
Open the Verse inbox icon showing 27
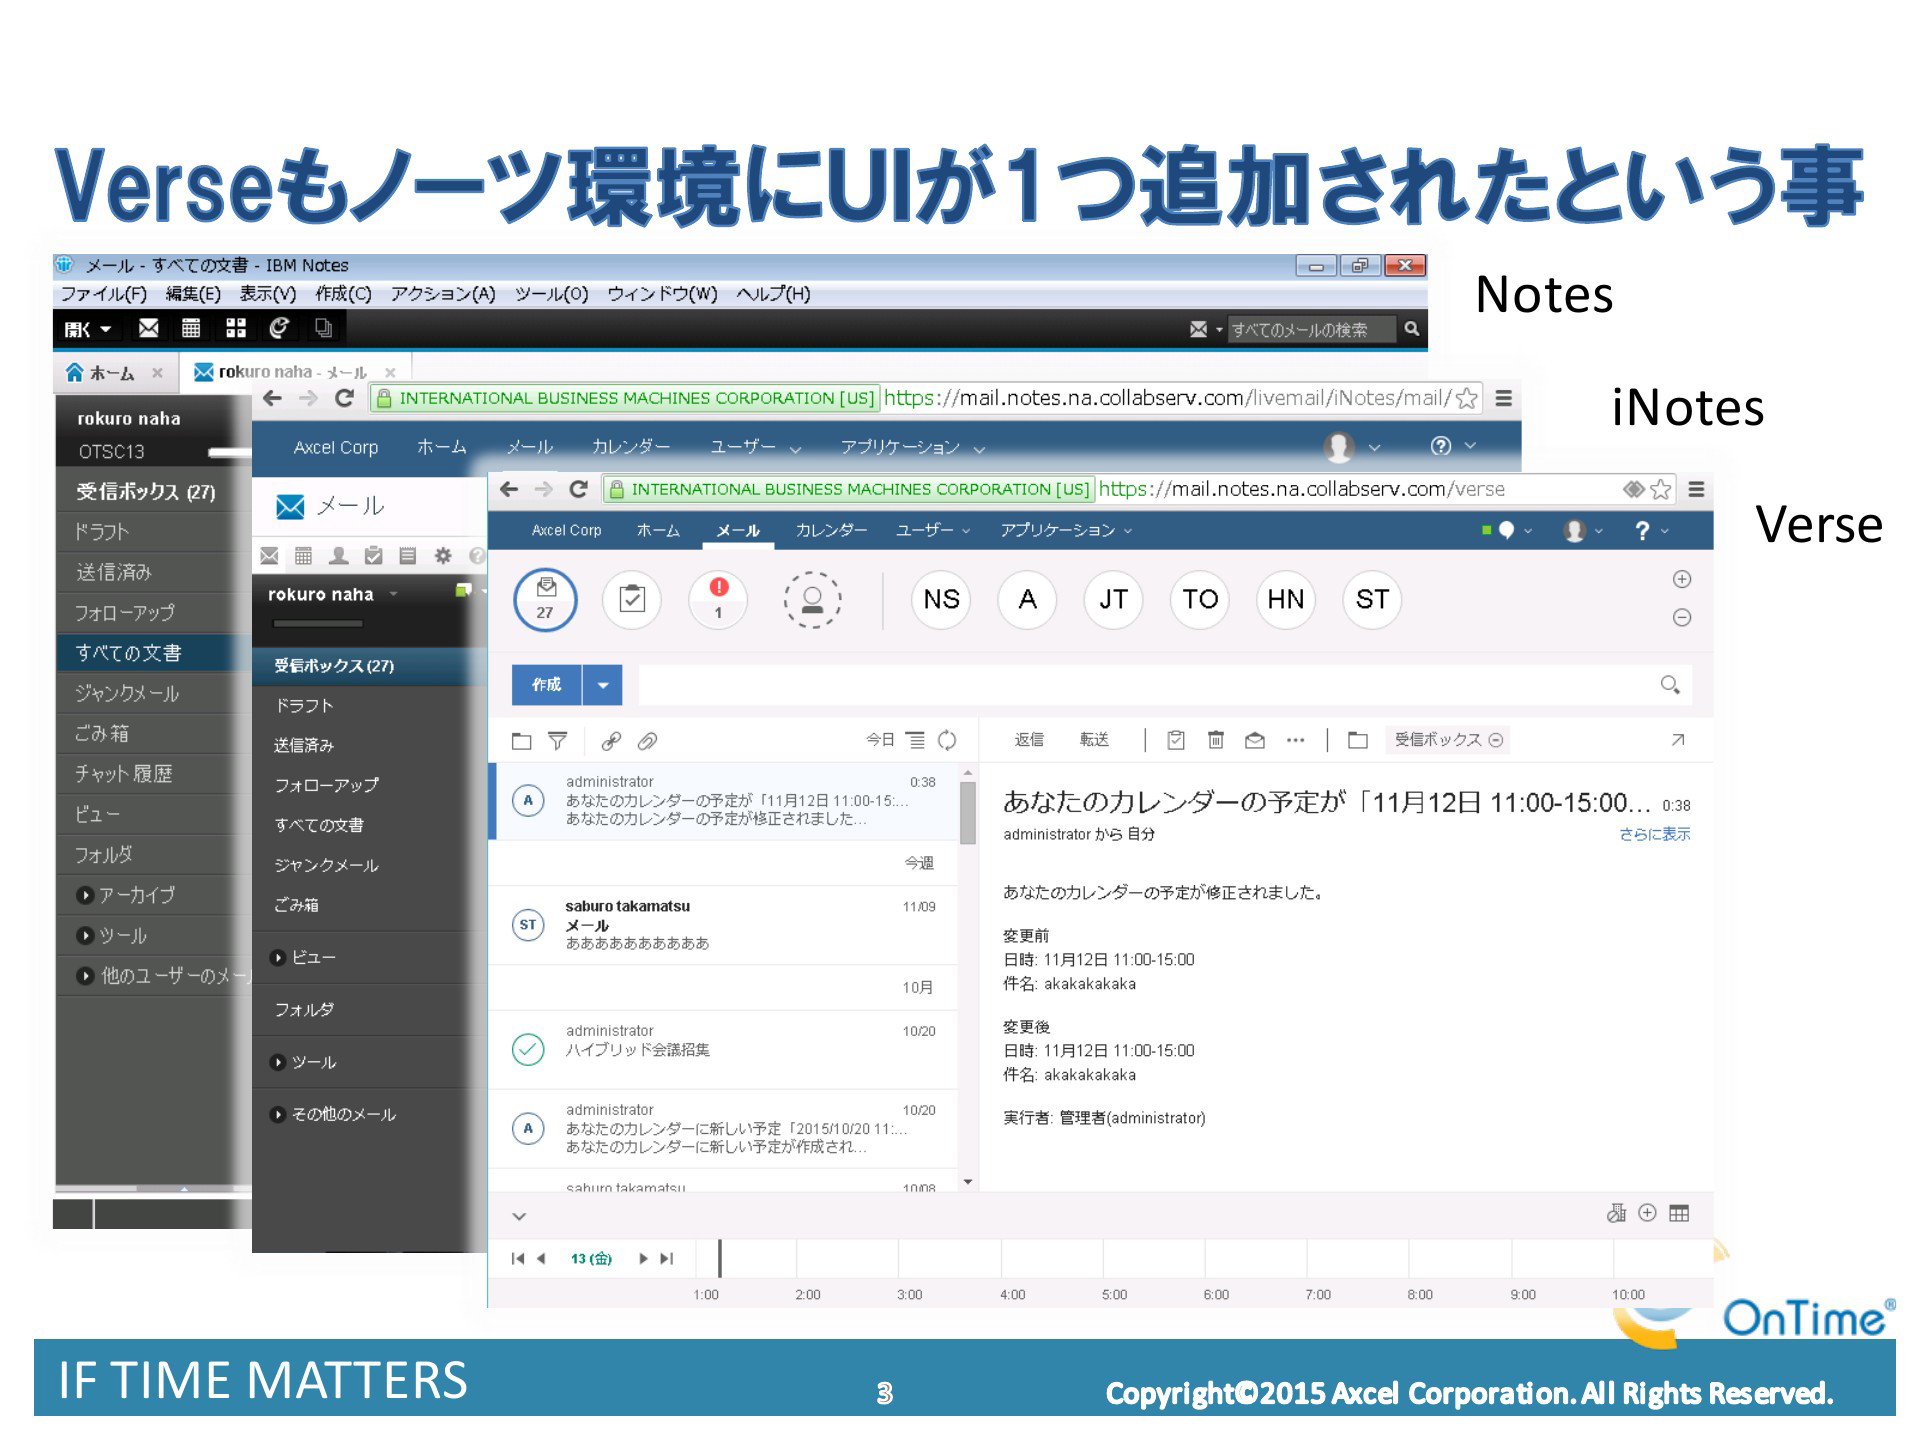545,600
